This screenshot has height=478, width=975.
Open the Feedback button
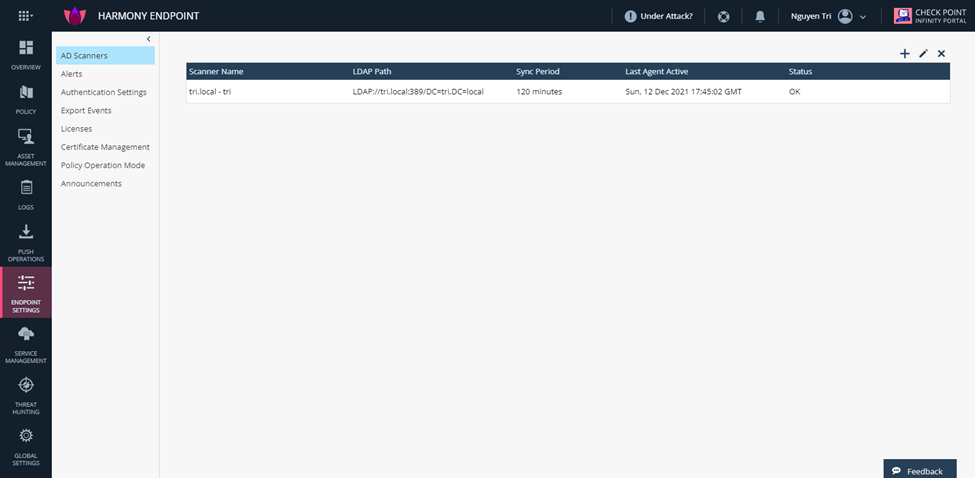pos(920,469)
